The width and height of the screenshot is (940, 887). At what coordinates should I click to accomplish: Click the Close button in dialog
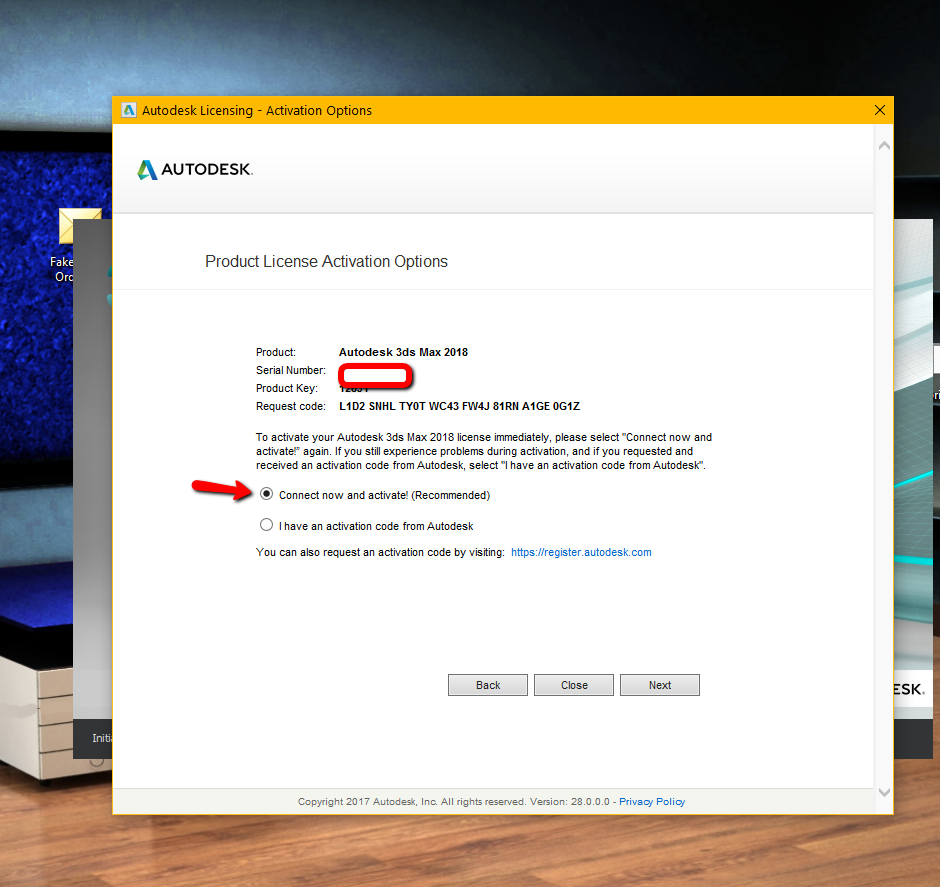574,685
